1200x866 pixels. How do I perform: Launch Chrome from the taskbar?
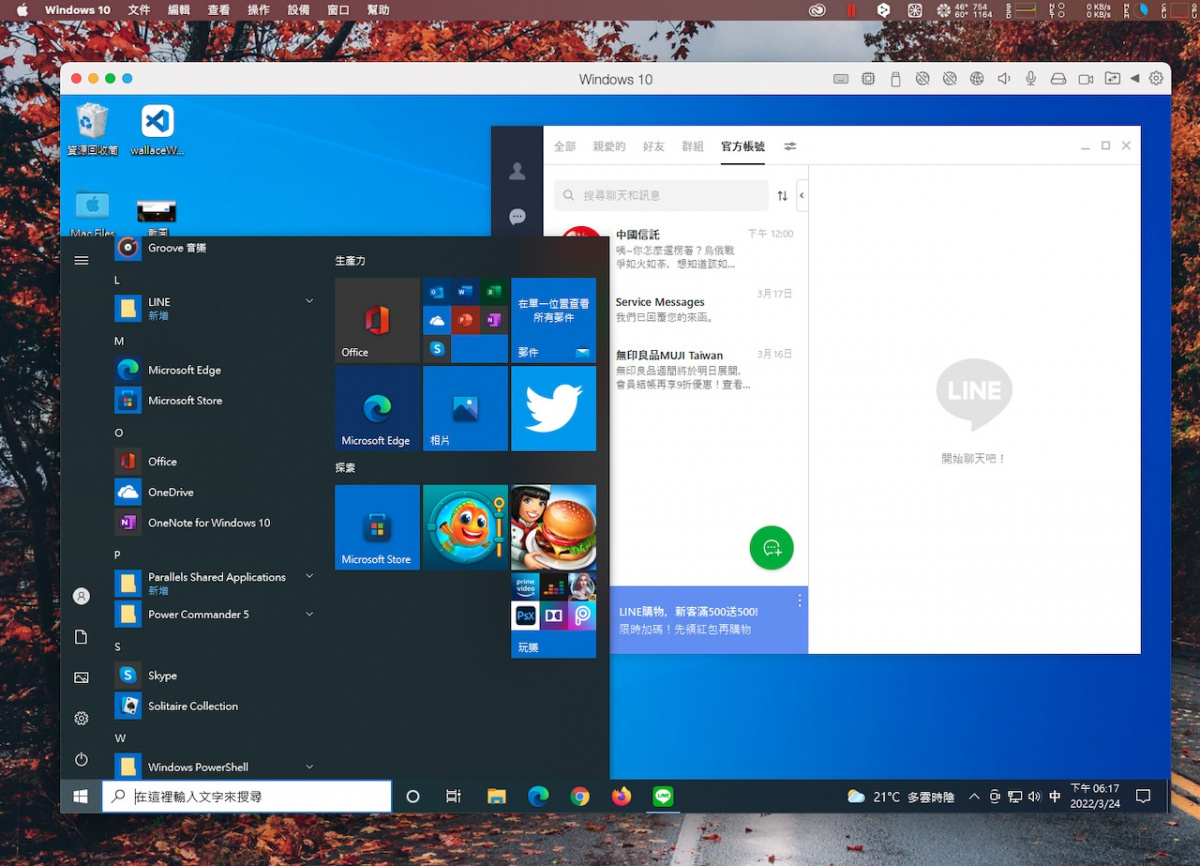click(x=580, y=797)
